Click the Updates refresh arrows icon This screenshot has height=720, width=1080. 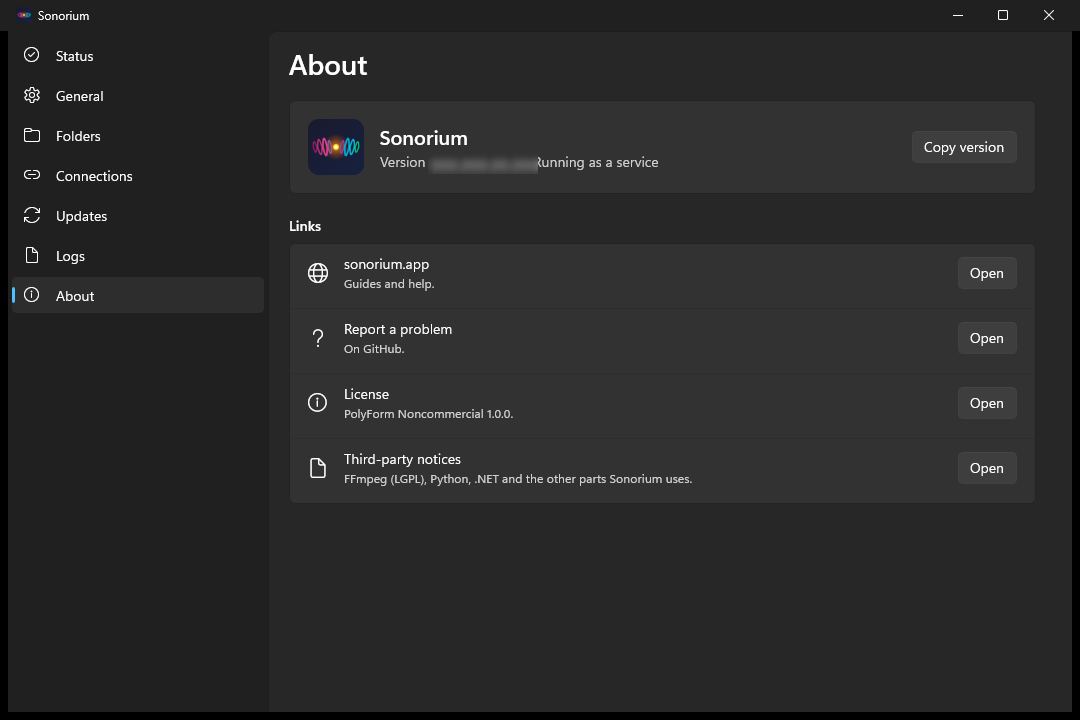[32, 215]
